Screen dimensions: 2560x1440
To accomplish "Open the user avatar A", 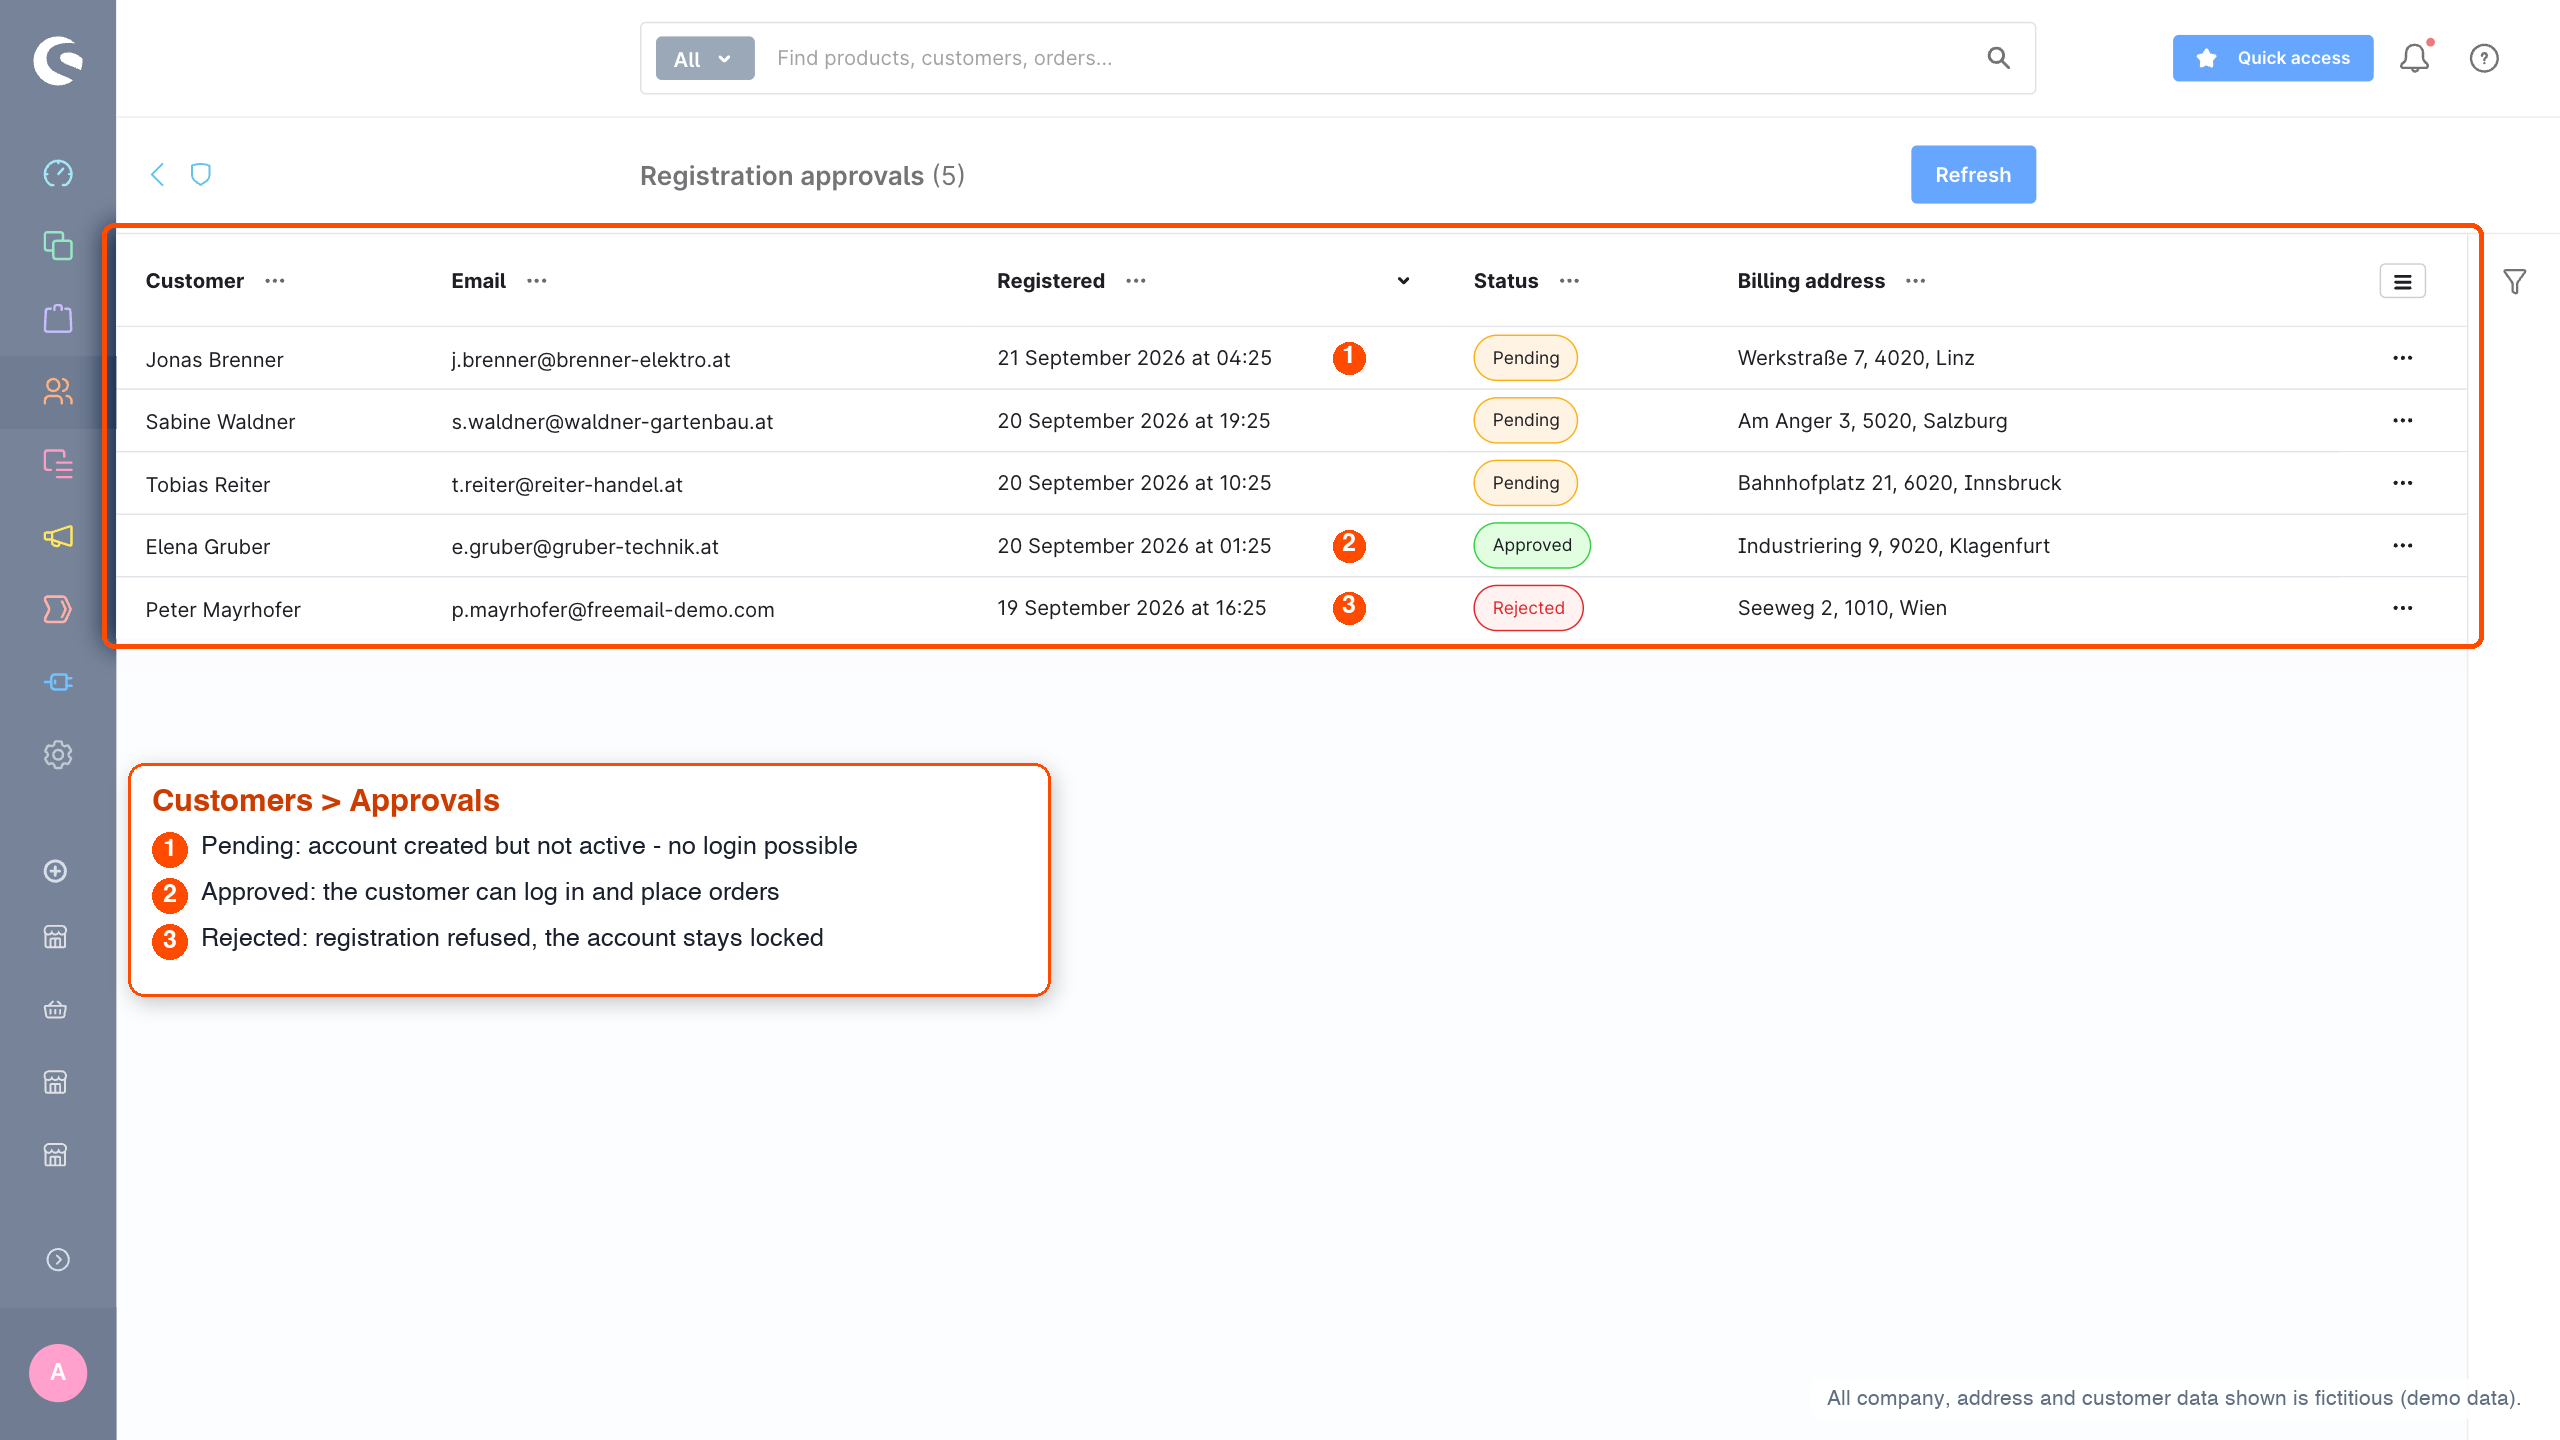I will click(x=58, y=1372).
